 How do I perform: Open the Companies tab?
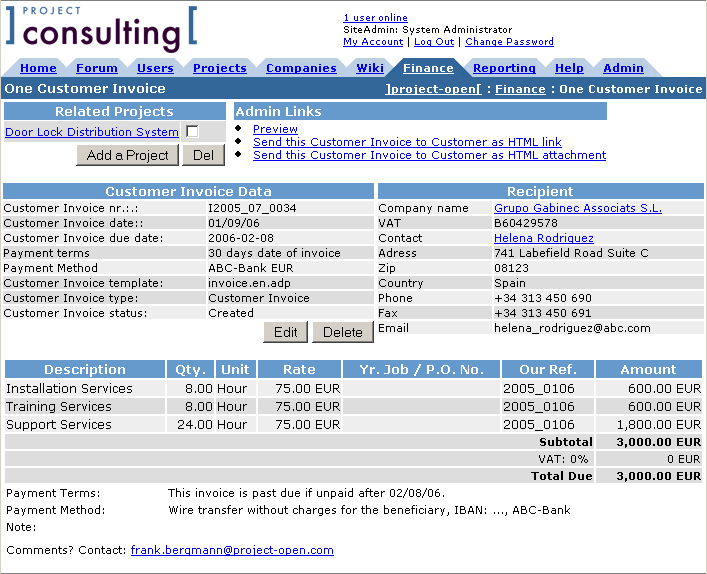301,68
